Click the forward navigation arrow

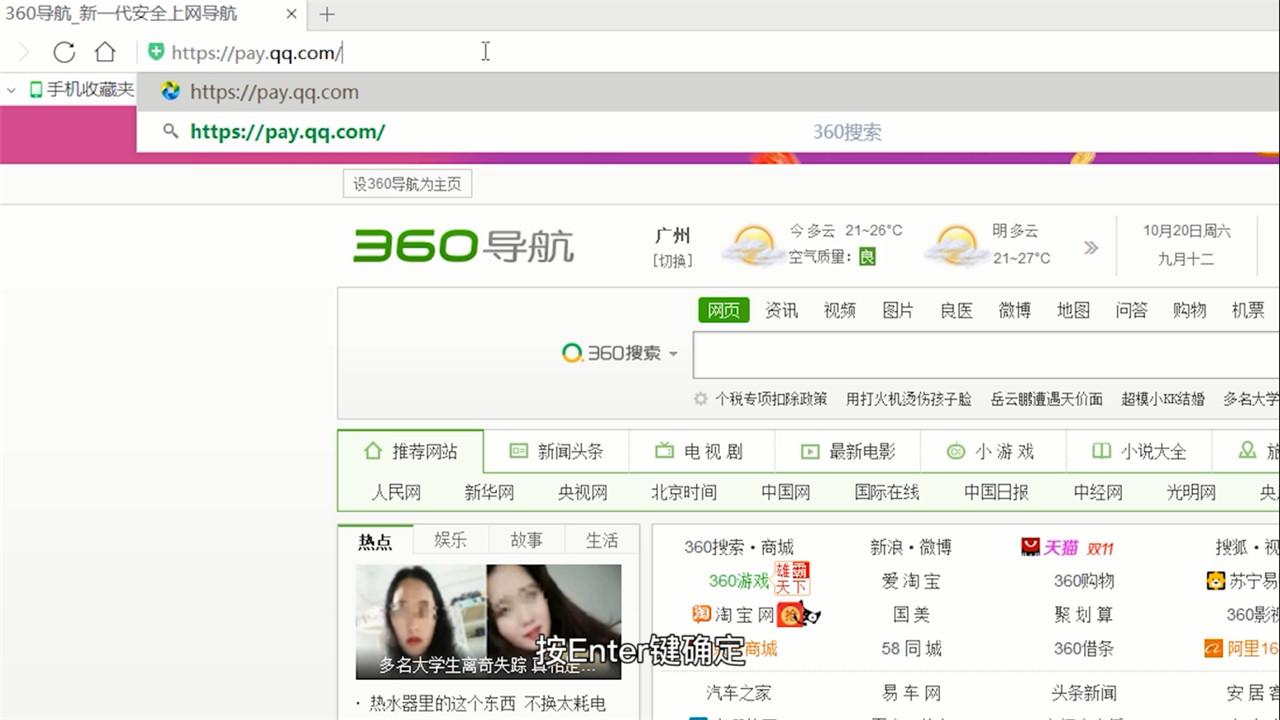point(24,52)
